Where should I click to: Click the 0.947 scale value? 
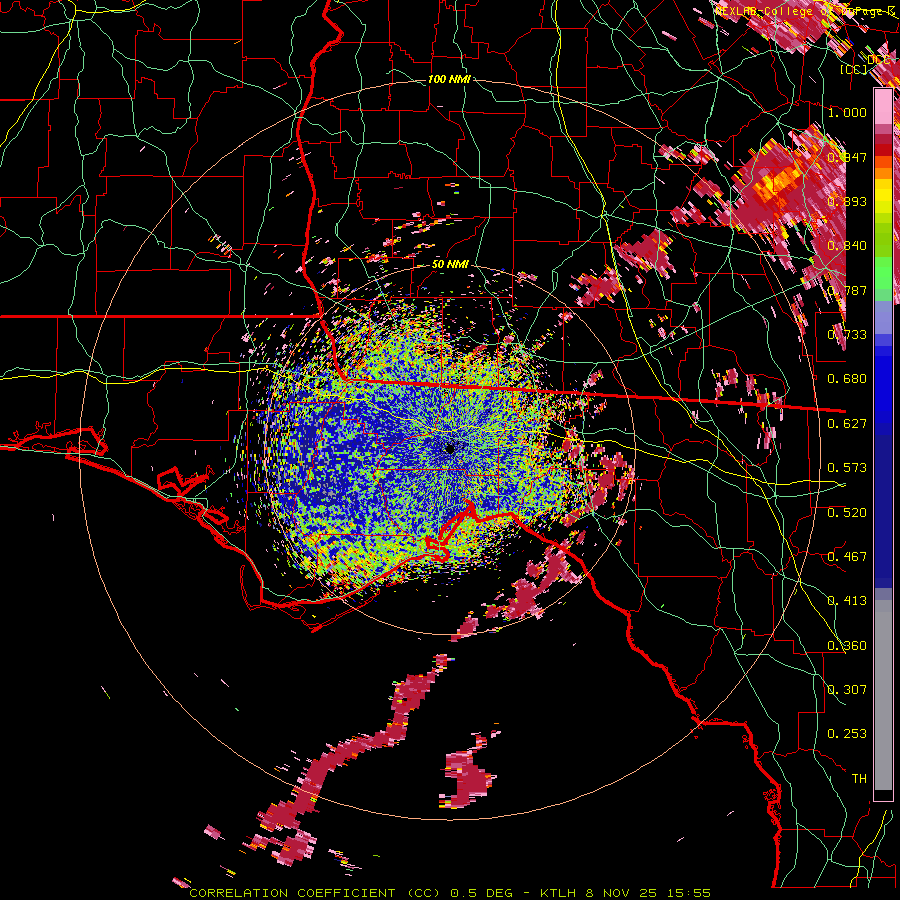click(x=847, y=157)
